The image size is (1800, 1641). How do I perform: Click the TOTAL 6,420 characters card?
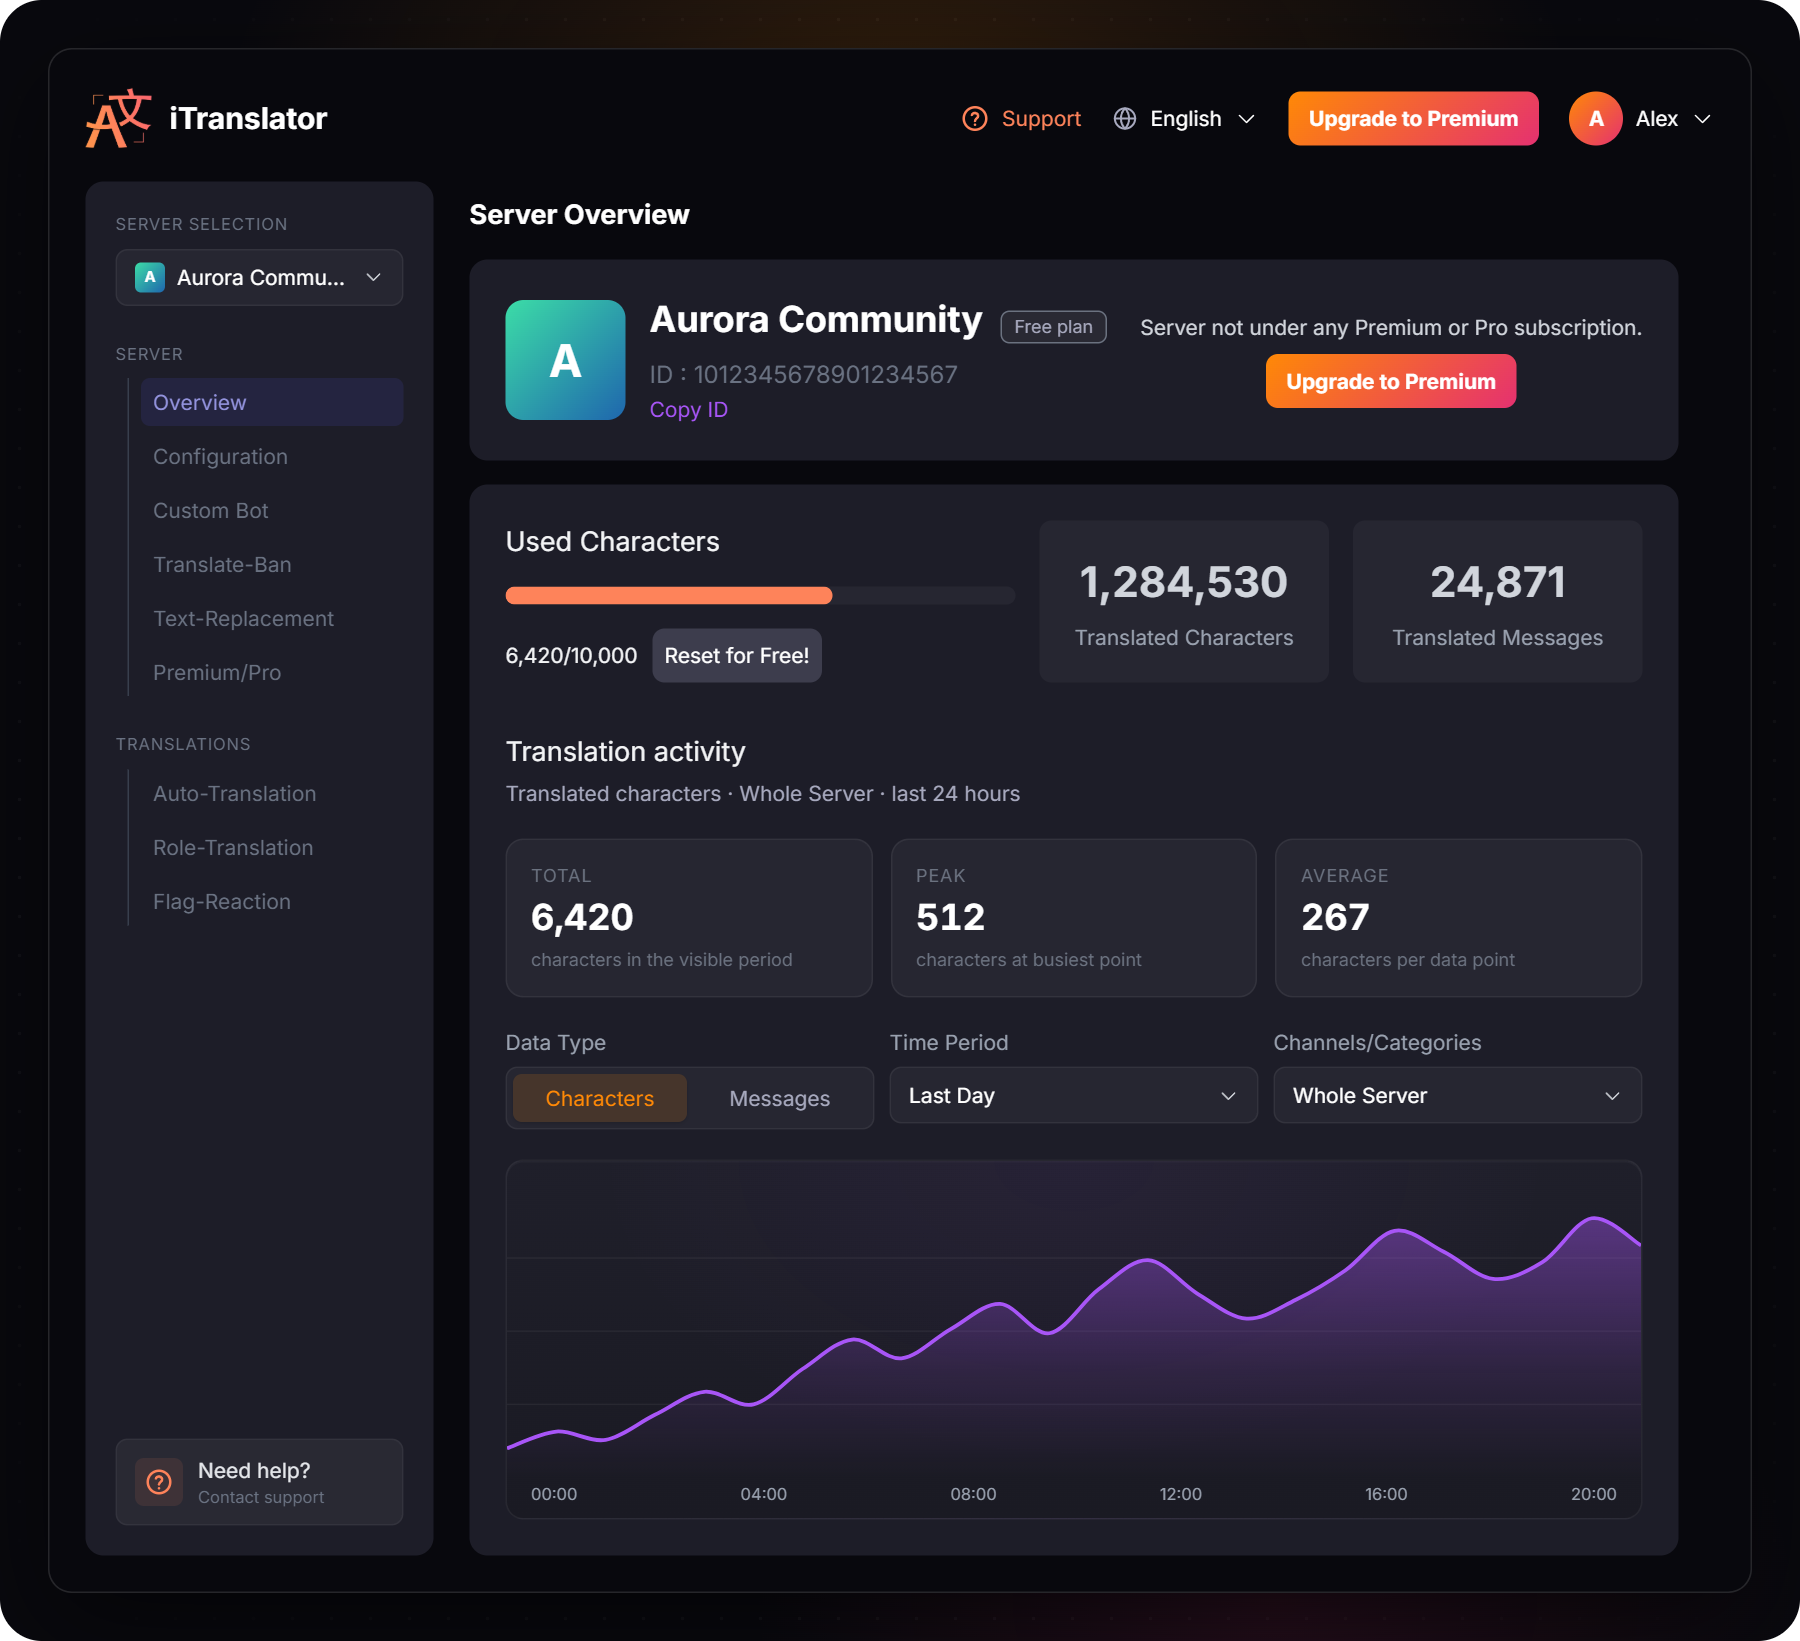[x=689, y=917]
